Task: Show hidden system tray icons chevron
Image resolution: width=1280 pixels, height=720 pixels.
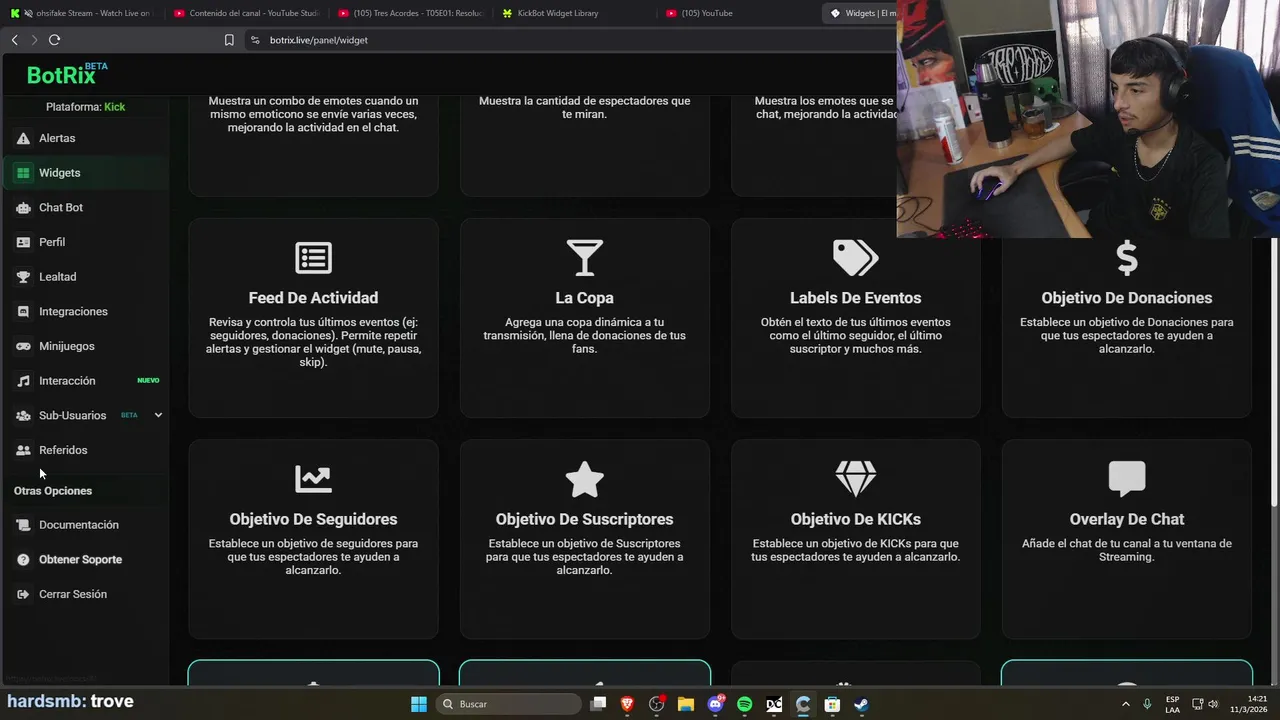Action: pyautogui.click(x=1125, y=704)
